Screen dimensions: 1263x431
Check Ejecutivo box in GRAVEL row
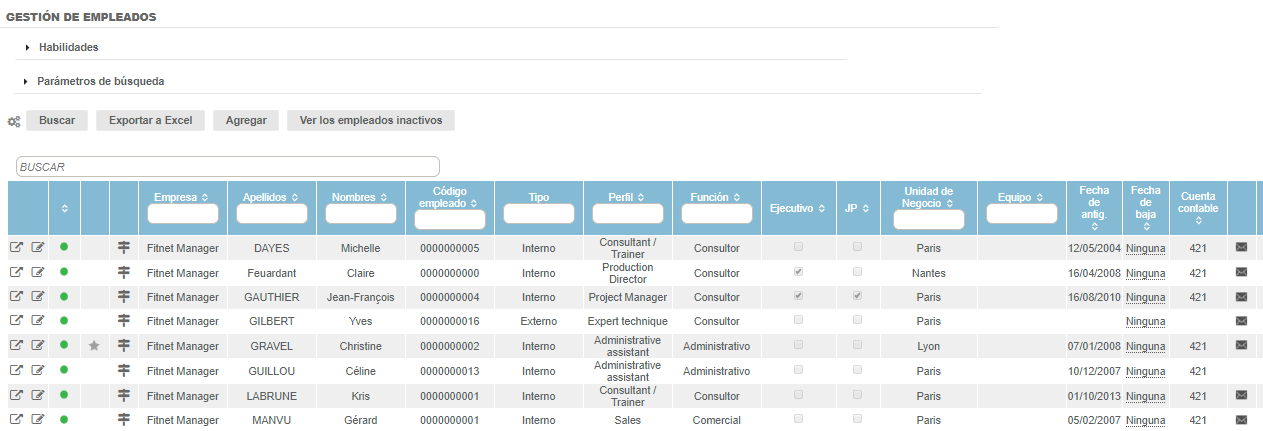click(796, 346)
